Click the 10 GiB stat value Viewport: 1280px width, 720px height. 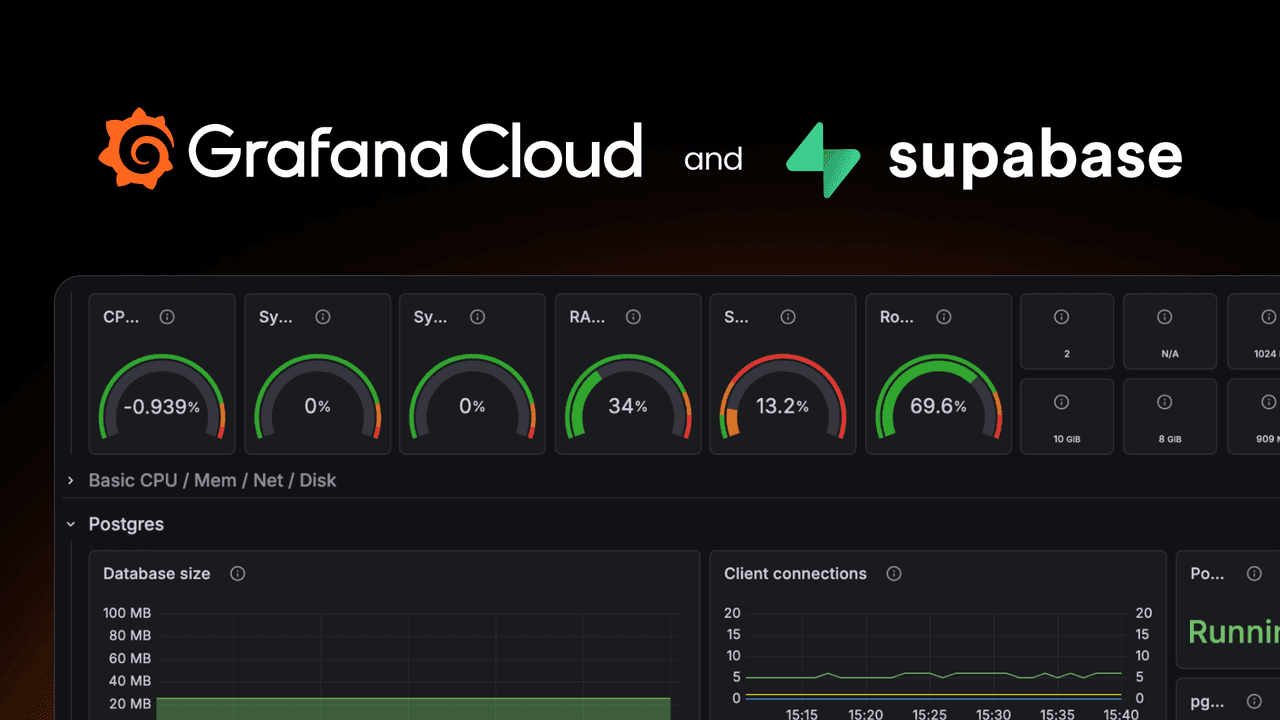click(x=1067, y=439)
